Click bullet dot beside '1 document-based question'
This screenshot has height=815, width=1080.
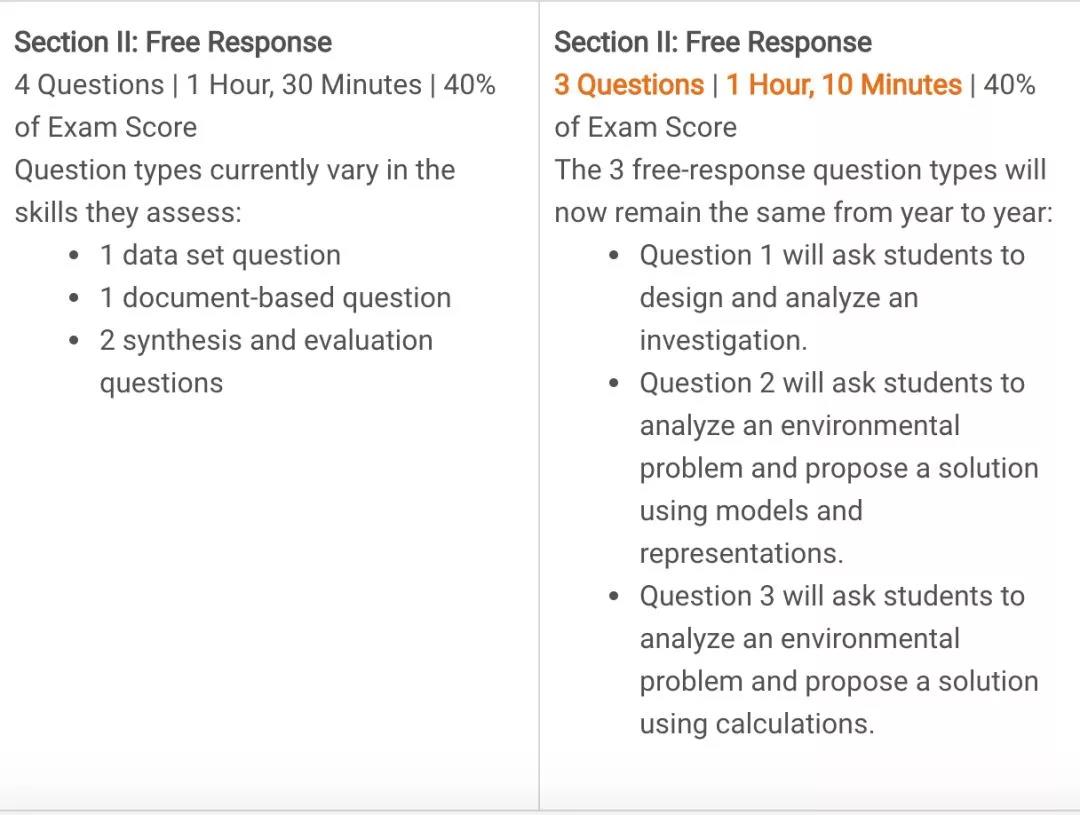(x=74, y=299)
